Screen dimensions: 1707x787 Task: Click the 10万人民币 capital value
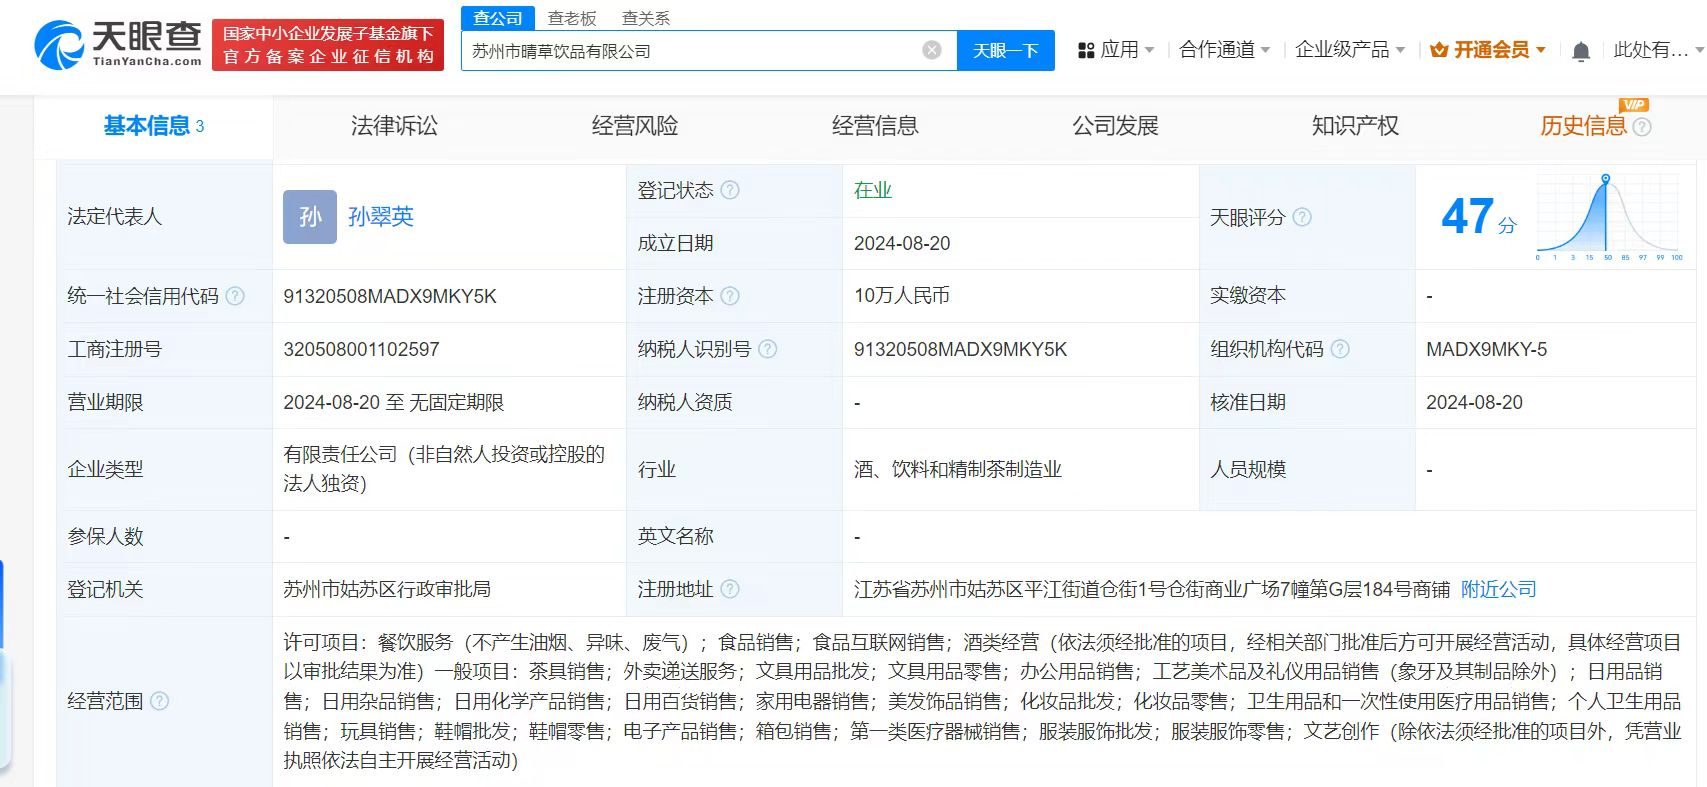(x=902, y=296)
